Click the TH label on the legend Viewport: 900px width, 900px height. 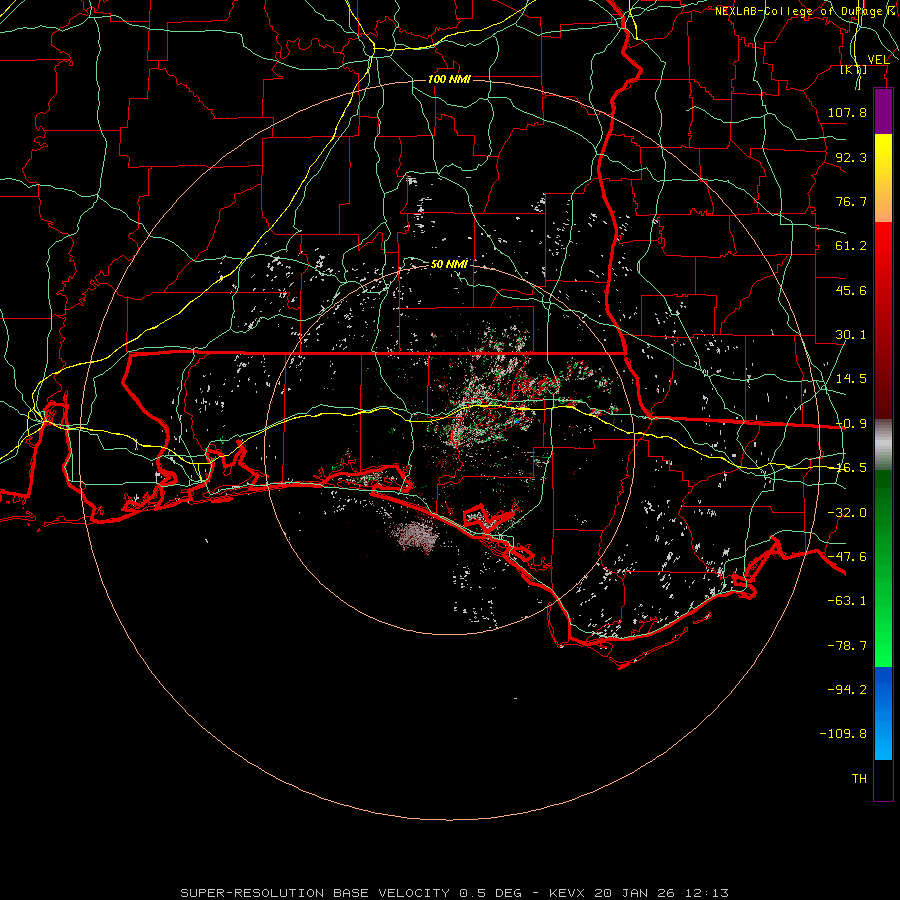pos(859,779)
